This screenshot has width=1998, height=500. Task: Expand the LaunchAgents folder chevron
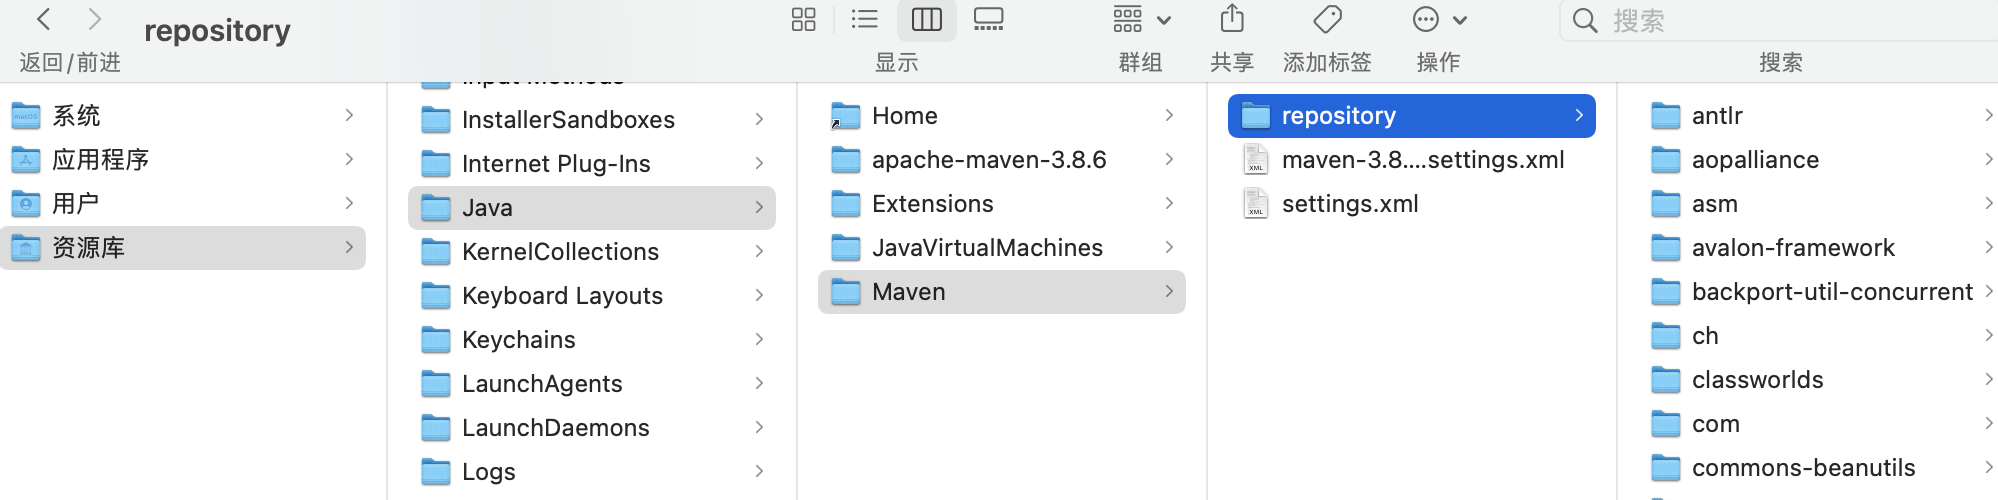759,384
